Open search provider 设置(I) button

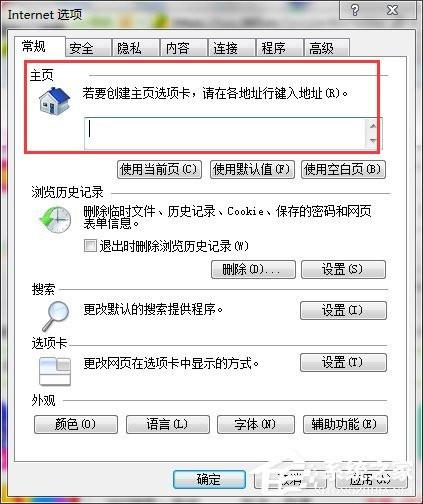tap(343, 310)
